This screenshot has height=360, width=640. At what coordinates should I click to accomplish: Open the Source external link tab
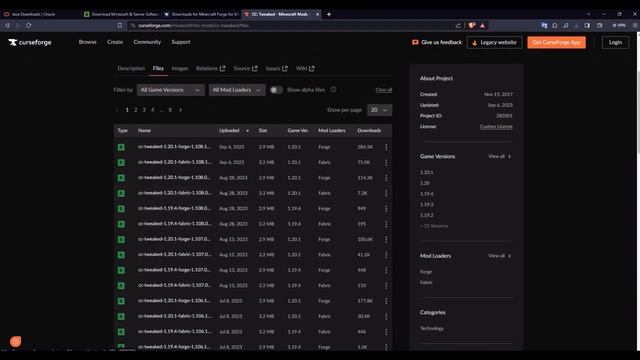(x=245, y=69)
